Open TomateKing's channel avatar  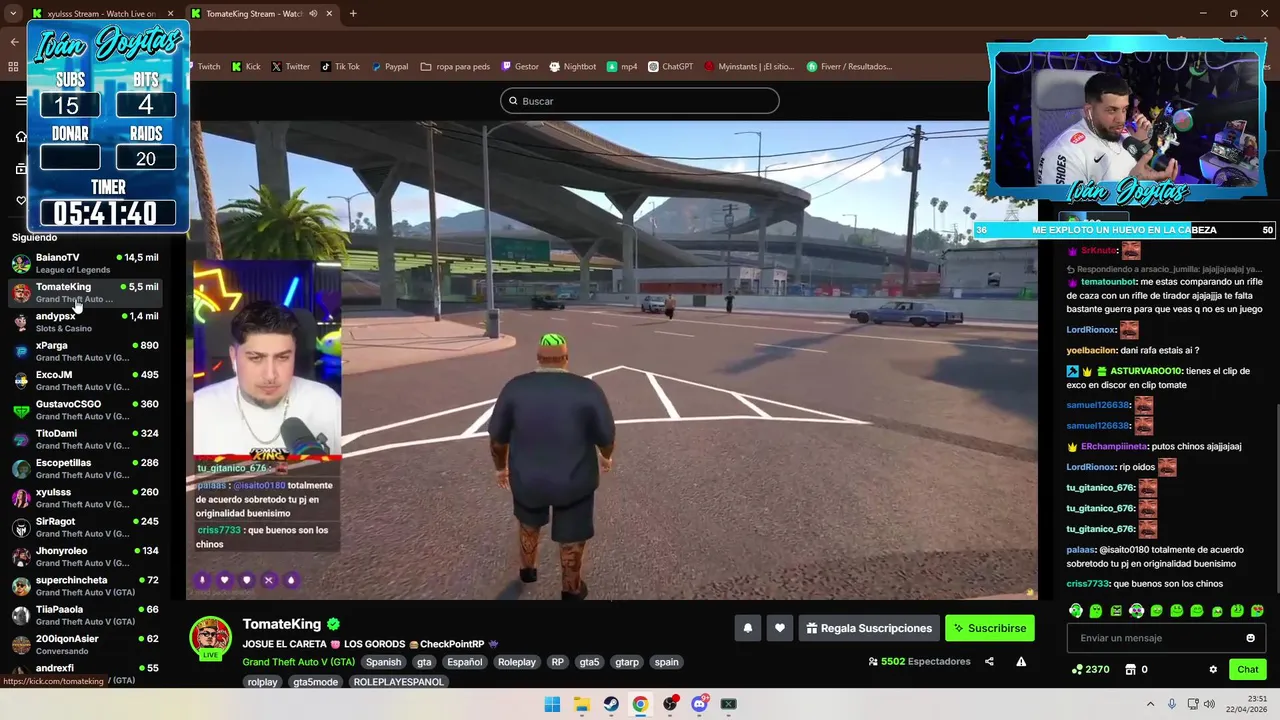coord(211,638)
